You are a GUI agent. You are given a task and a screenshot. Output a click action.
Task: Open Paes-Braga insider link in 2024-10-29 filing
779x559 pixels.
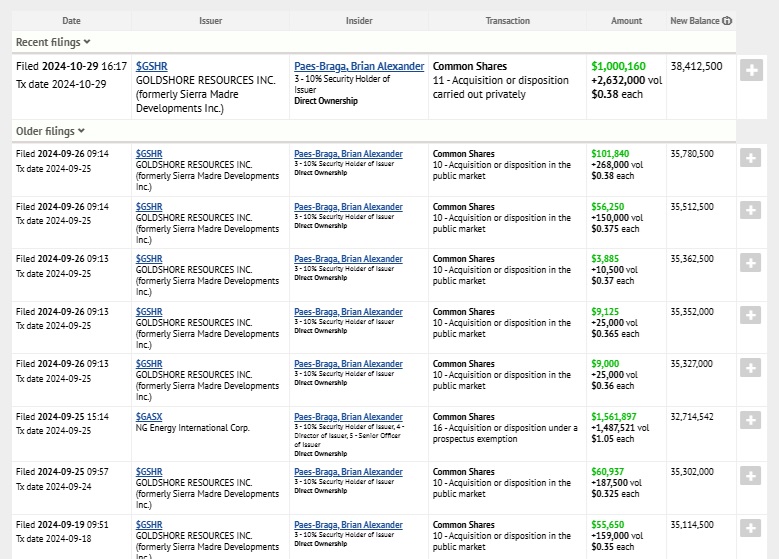pyautogui.click(x=359, y=66)
